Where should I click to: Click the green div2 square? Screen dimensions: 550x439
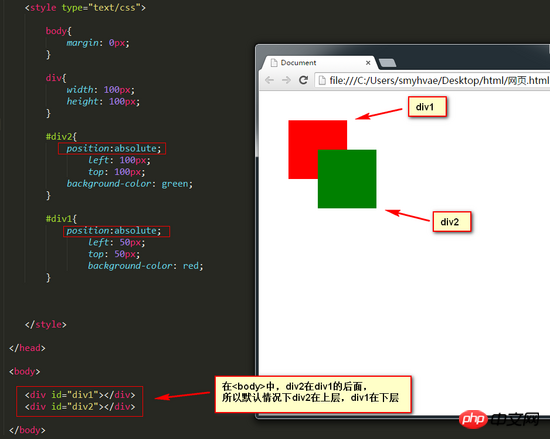347,179
